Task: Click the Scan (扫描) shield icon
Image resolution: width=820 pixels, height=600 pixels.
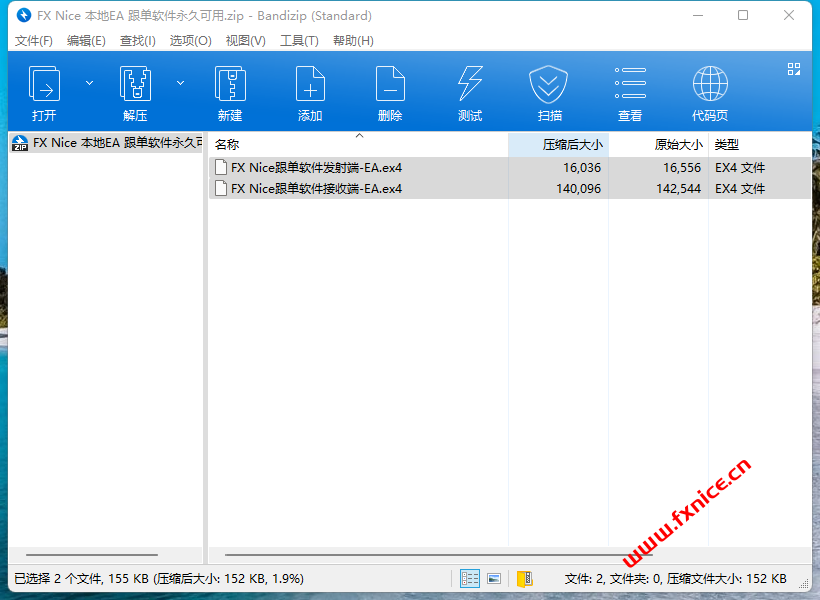Action: [548, 84]
